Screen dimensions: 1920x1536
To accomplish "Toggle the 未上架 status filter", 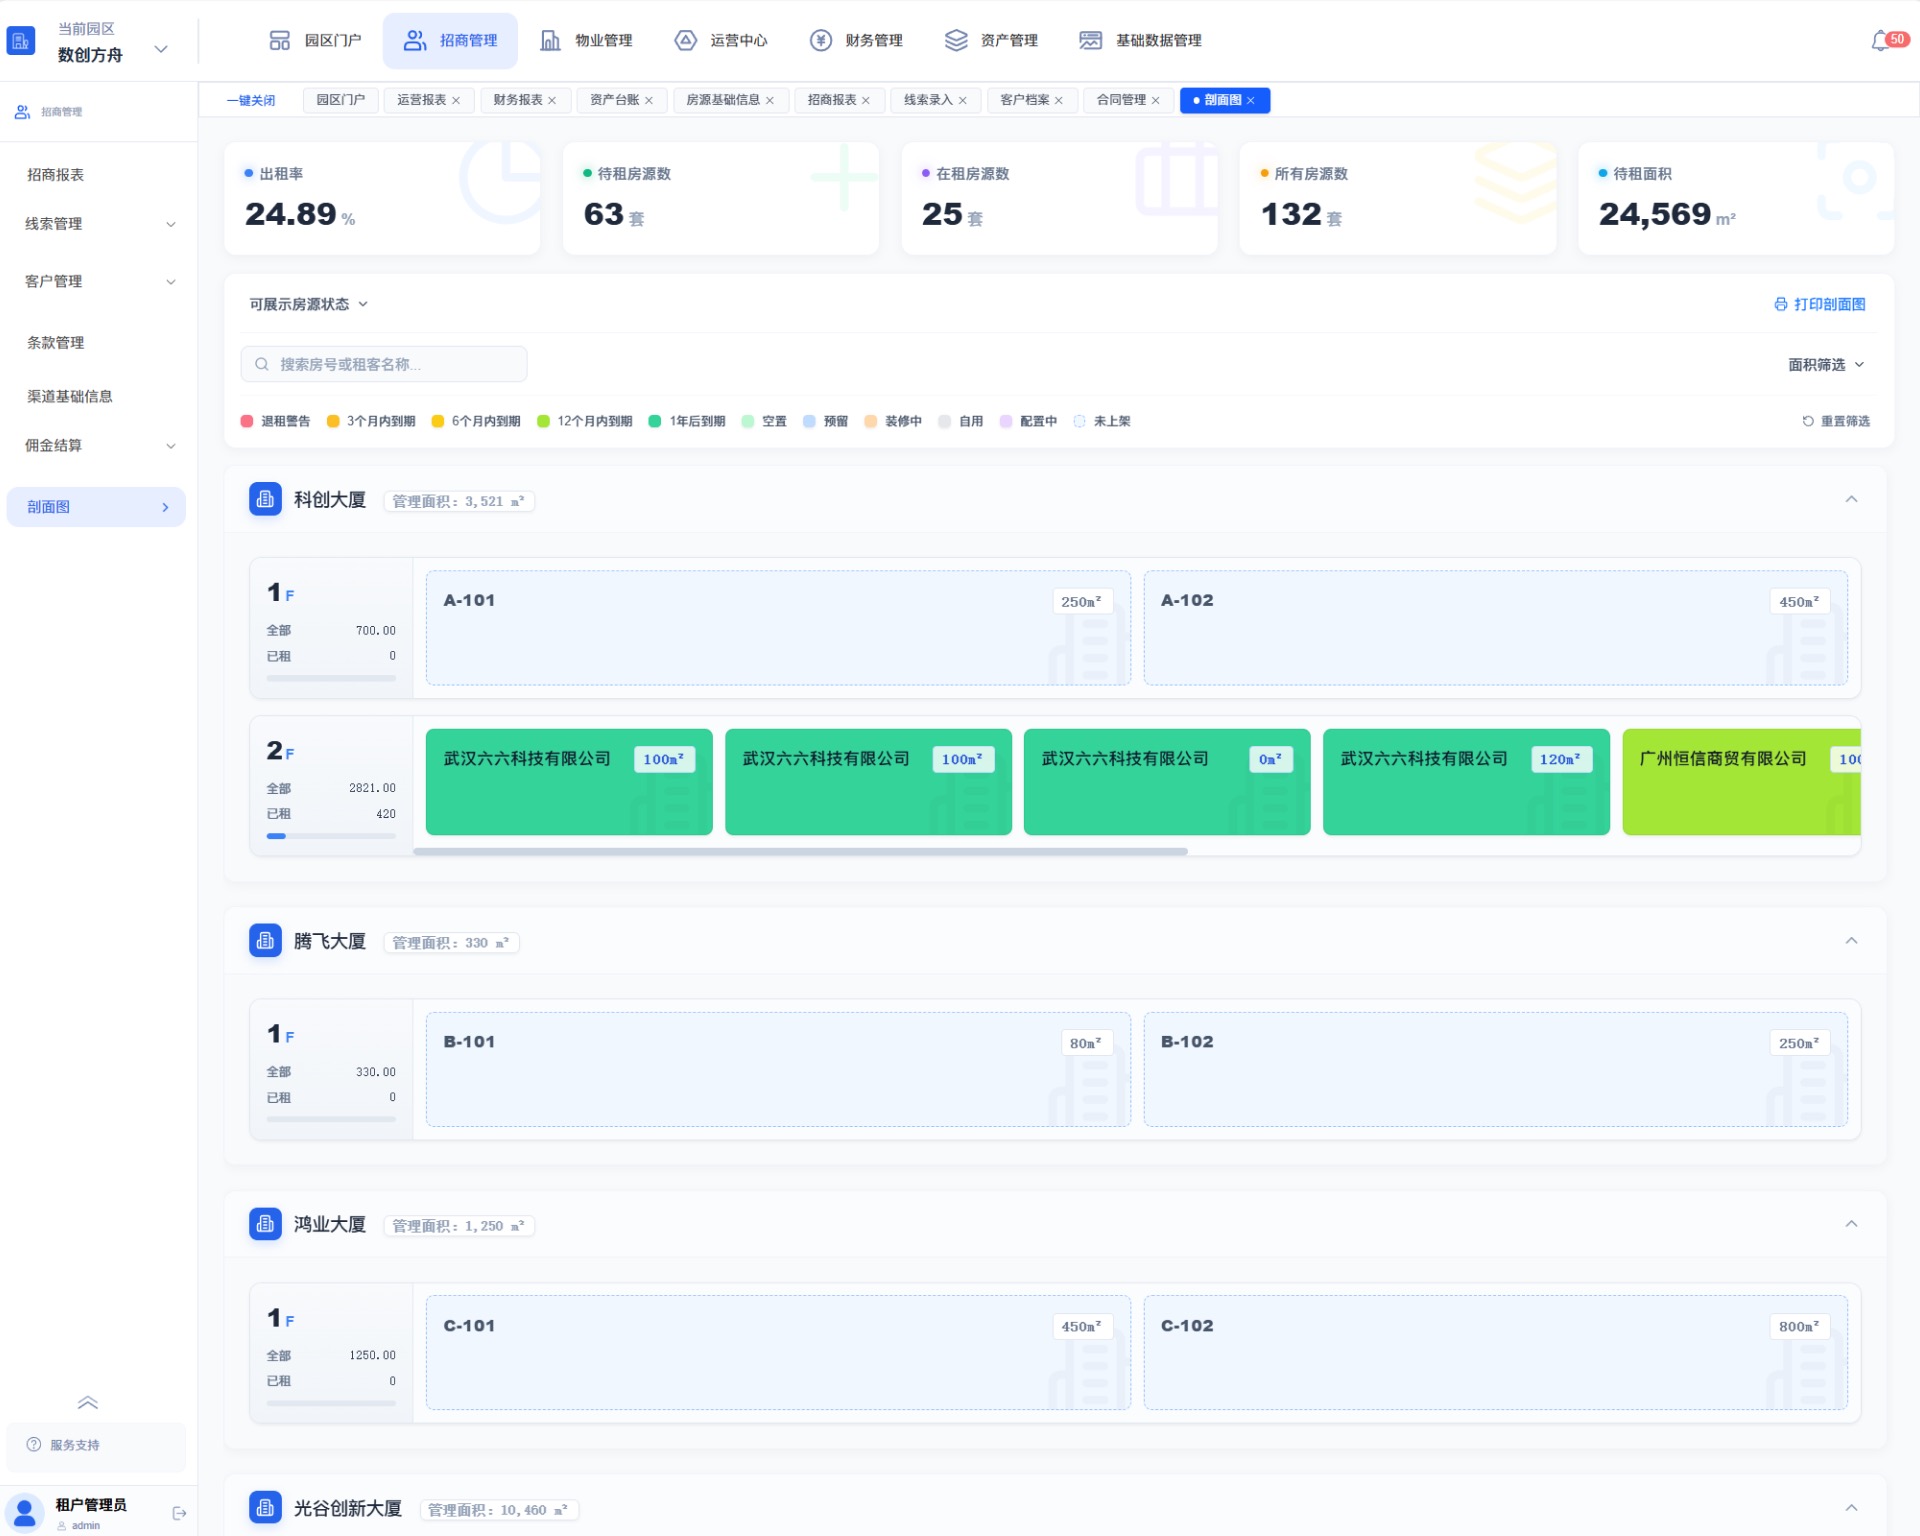I will click(1101, 421).
